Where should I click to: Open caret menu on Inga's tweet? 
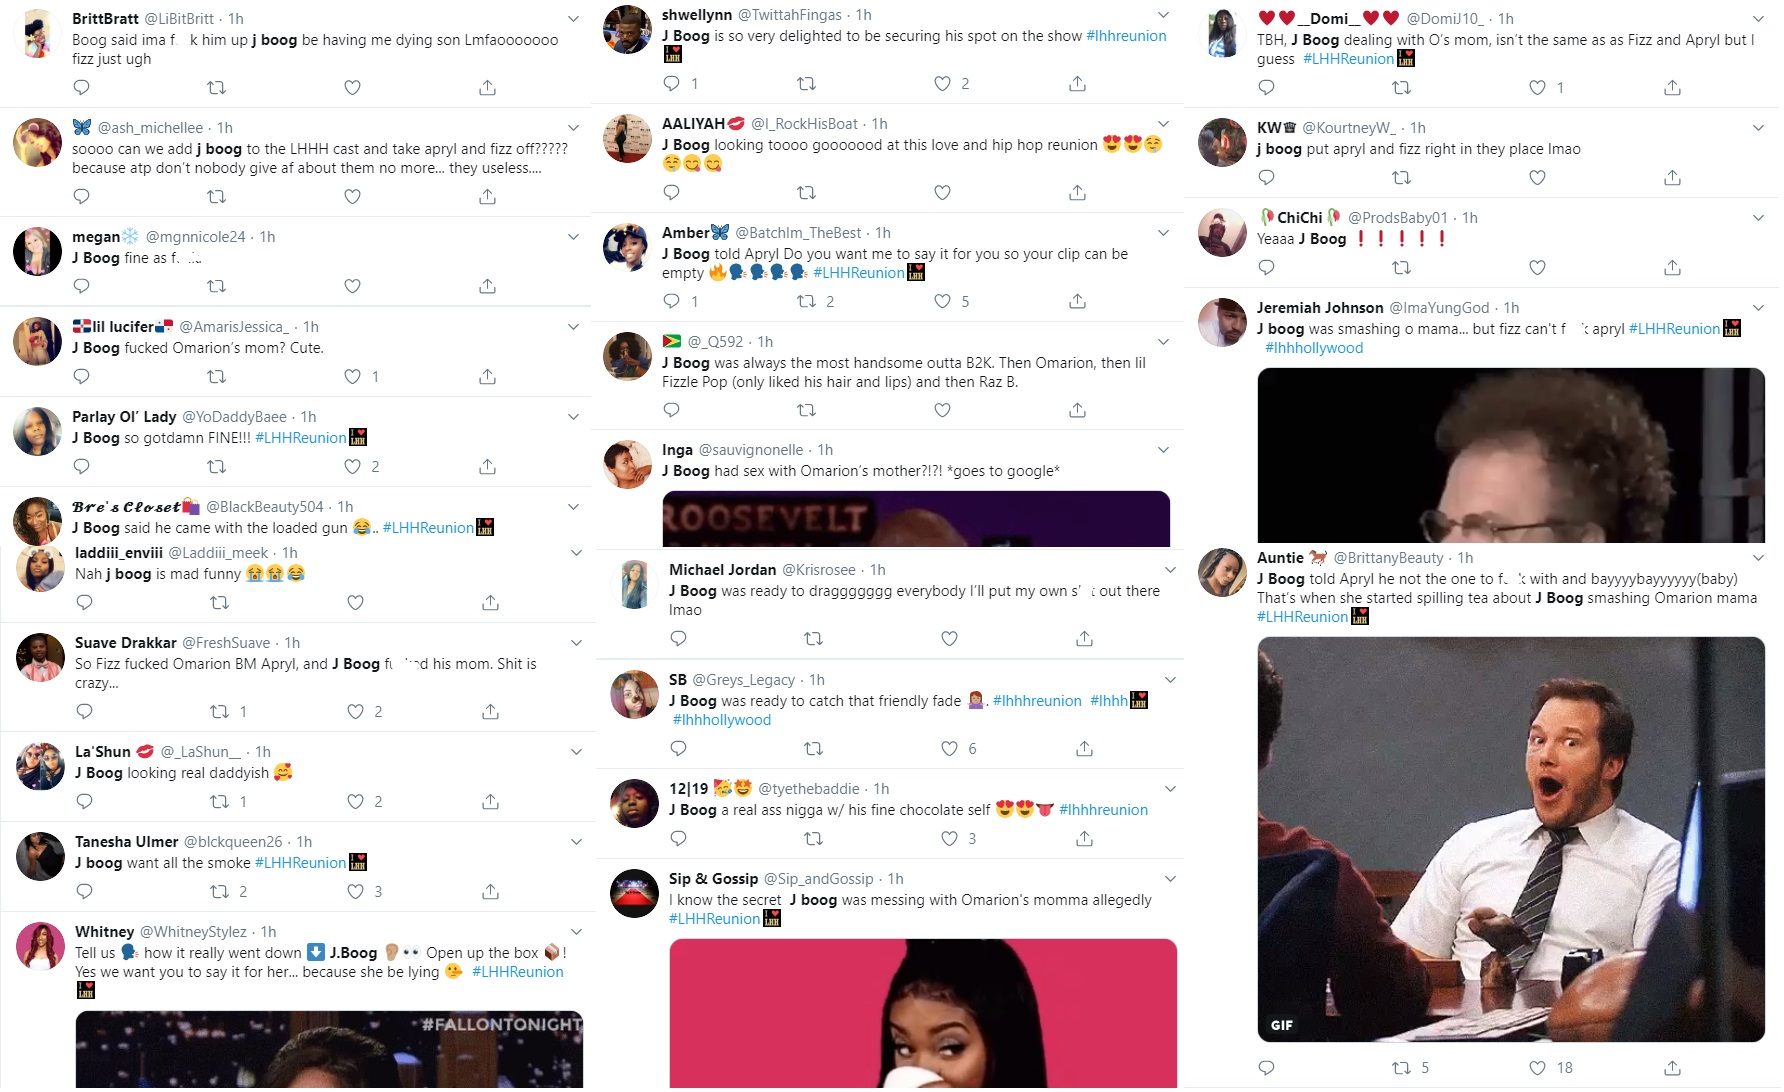coord(1164,450)
